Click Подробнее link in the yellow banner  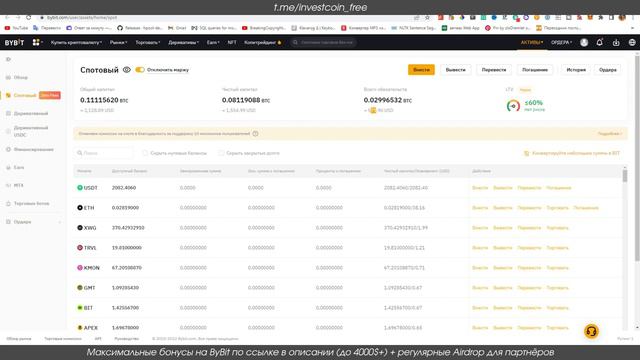tap(610, 134)
